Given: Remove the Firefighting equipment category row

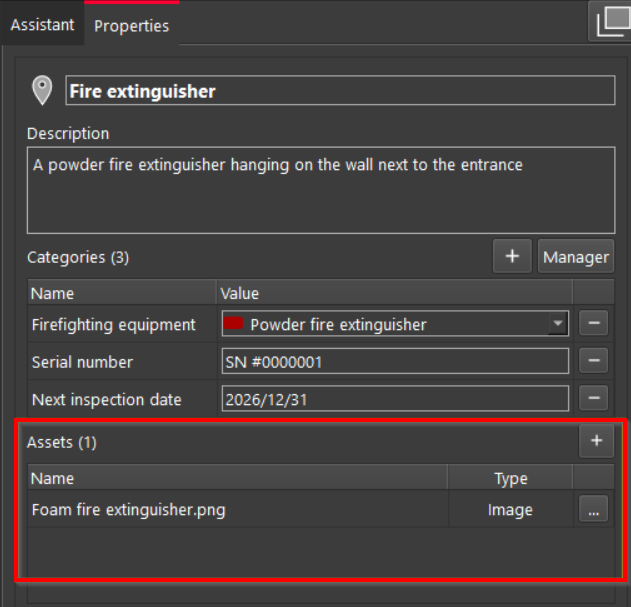Looking at the screenshot, I should pos(594,324).
